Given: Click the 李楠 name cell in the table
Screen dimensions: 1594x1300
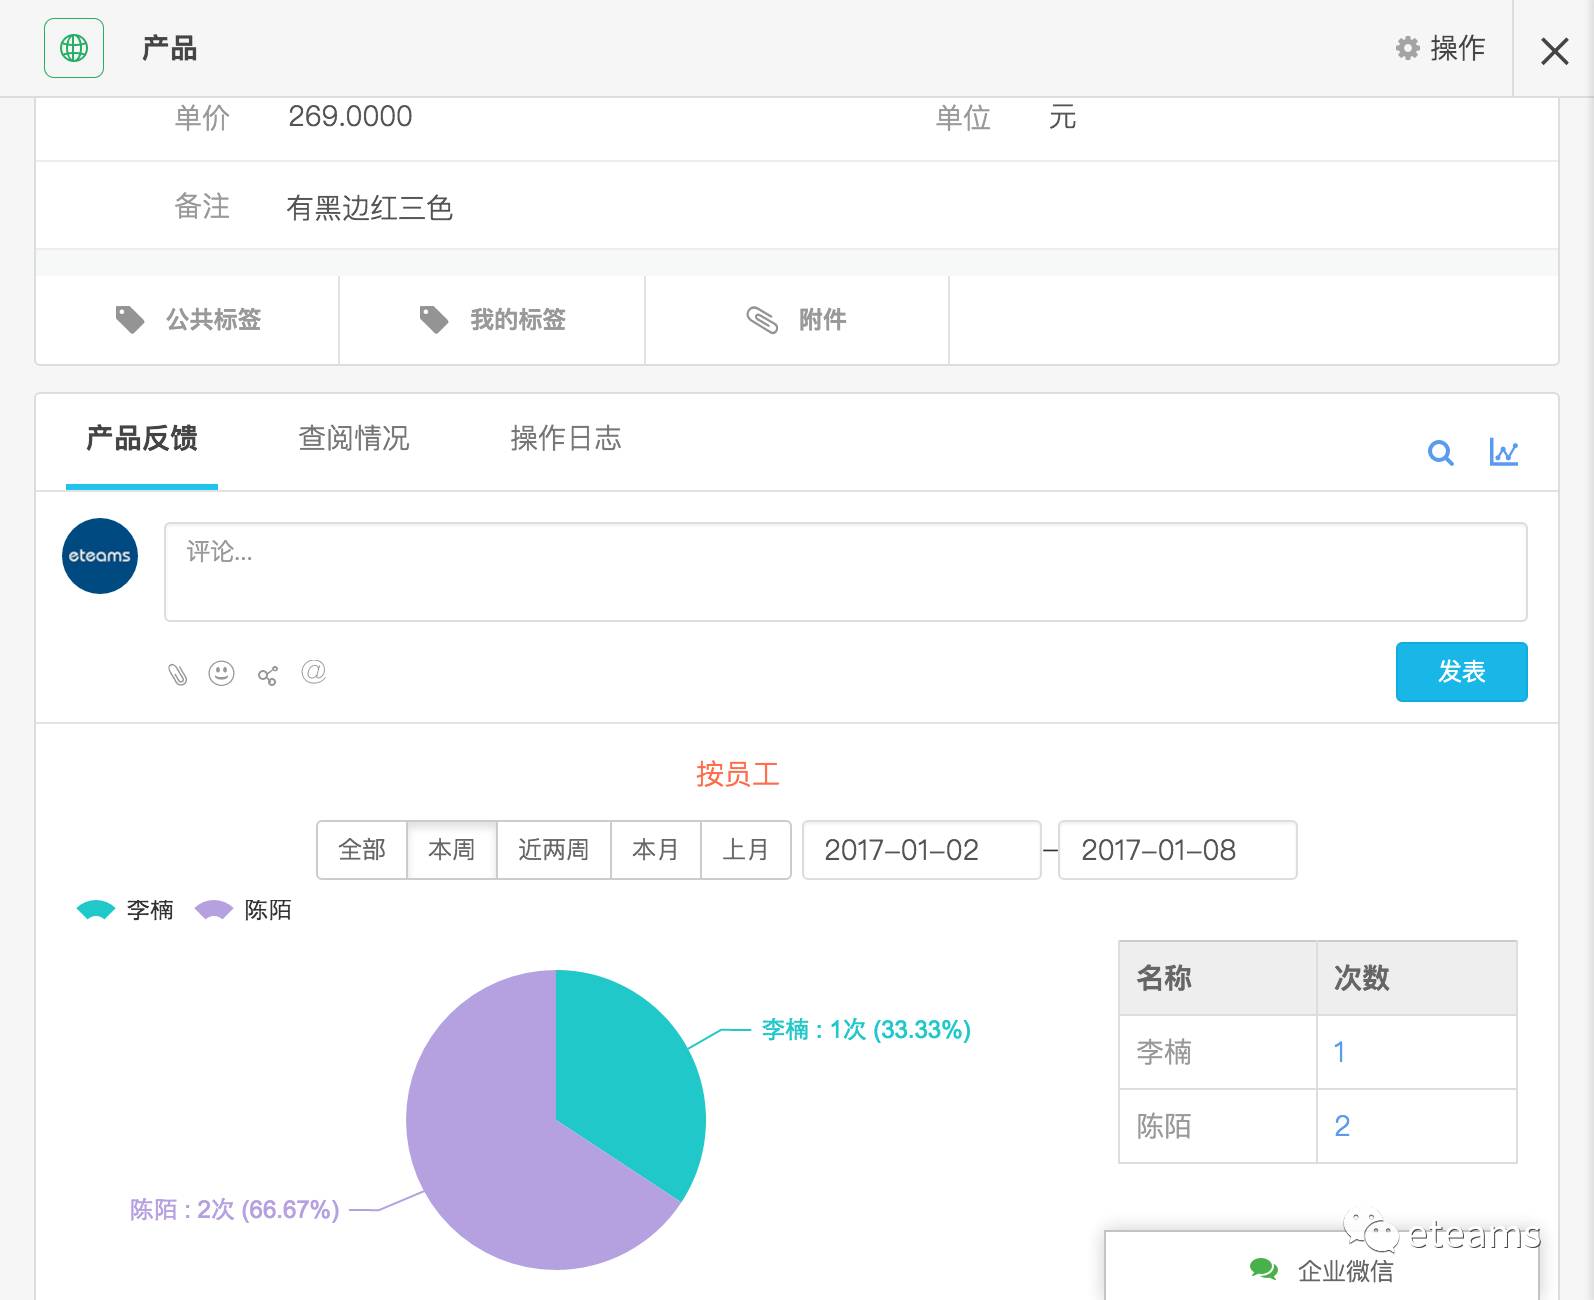Looking at the screenshot, I should (x=1218, y=1052).
